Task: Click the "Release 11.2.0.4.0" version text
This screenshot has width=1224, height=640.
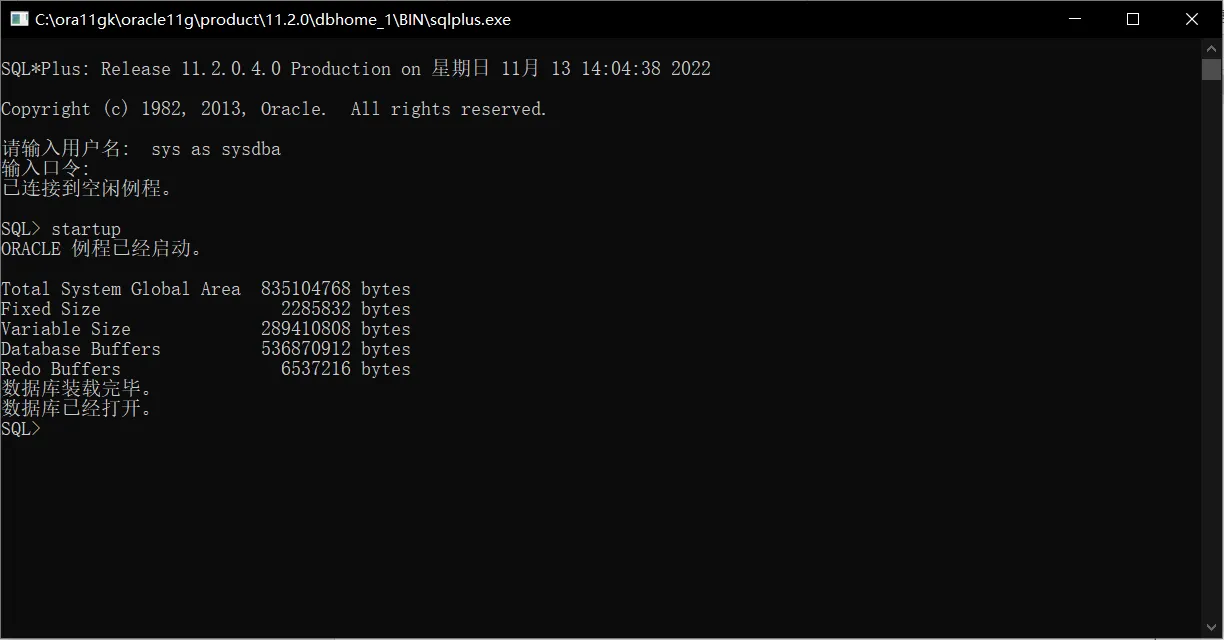Action: pyautogui.click(x=191, y=69)
